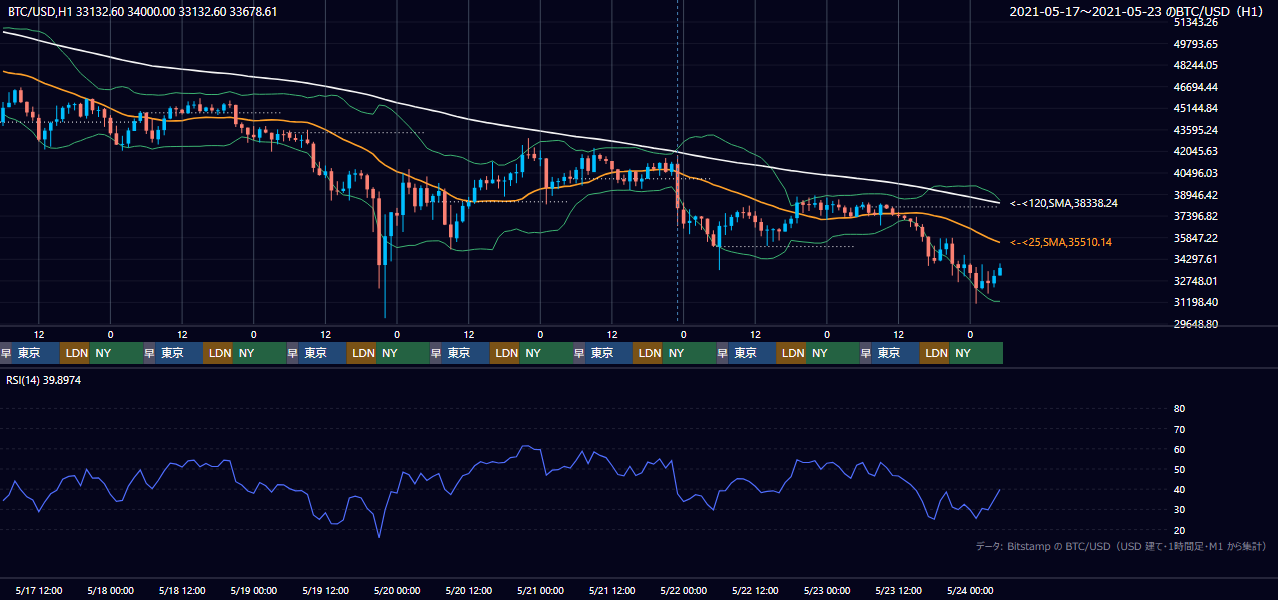Click the 5/18 00:00 date label
Screen dimensions: 1278x600
[113, 590]
